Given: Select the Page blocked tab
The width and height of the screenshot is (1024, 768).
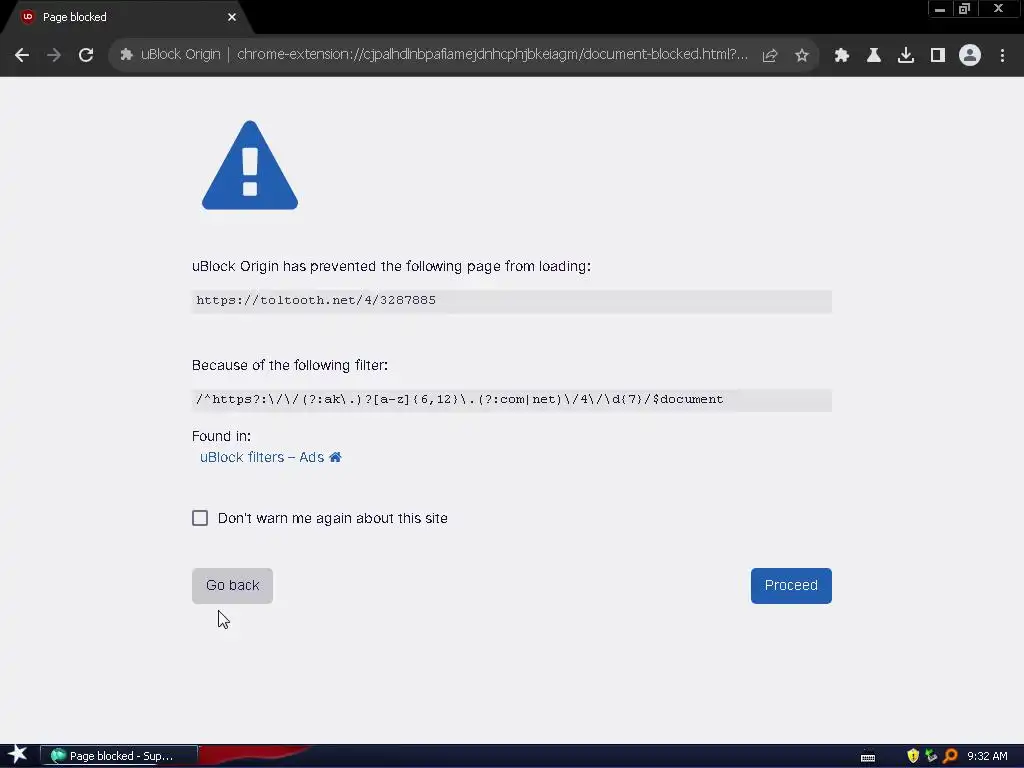Looking at the screenshot, I should [127, 17].
